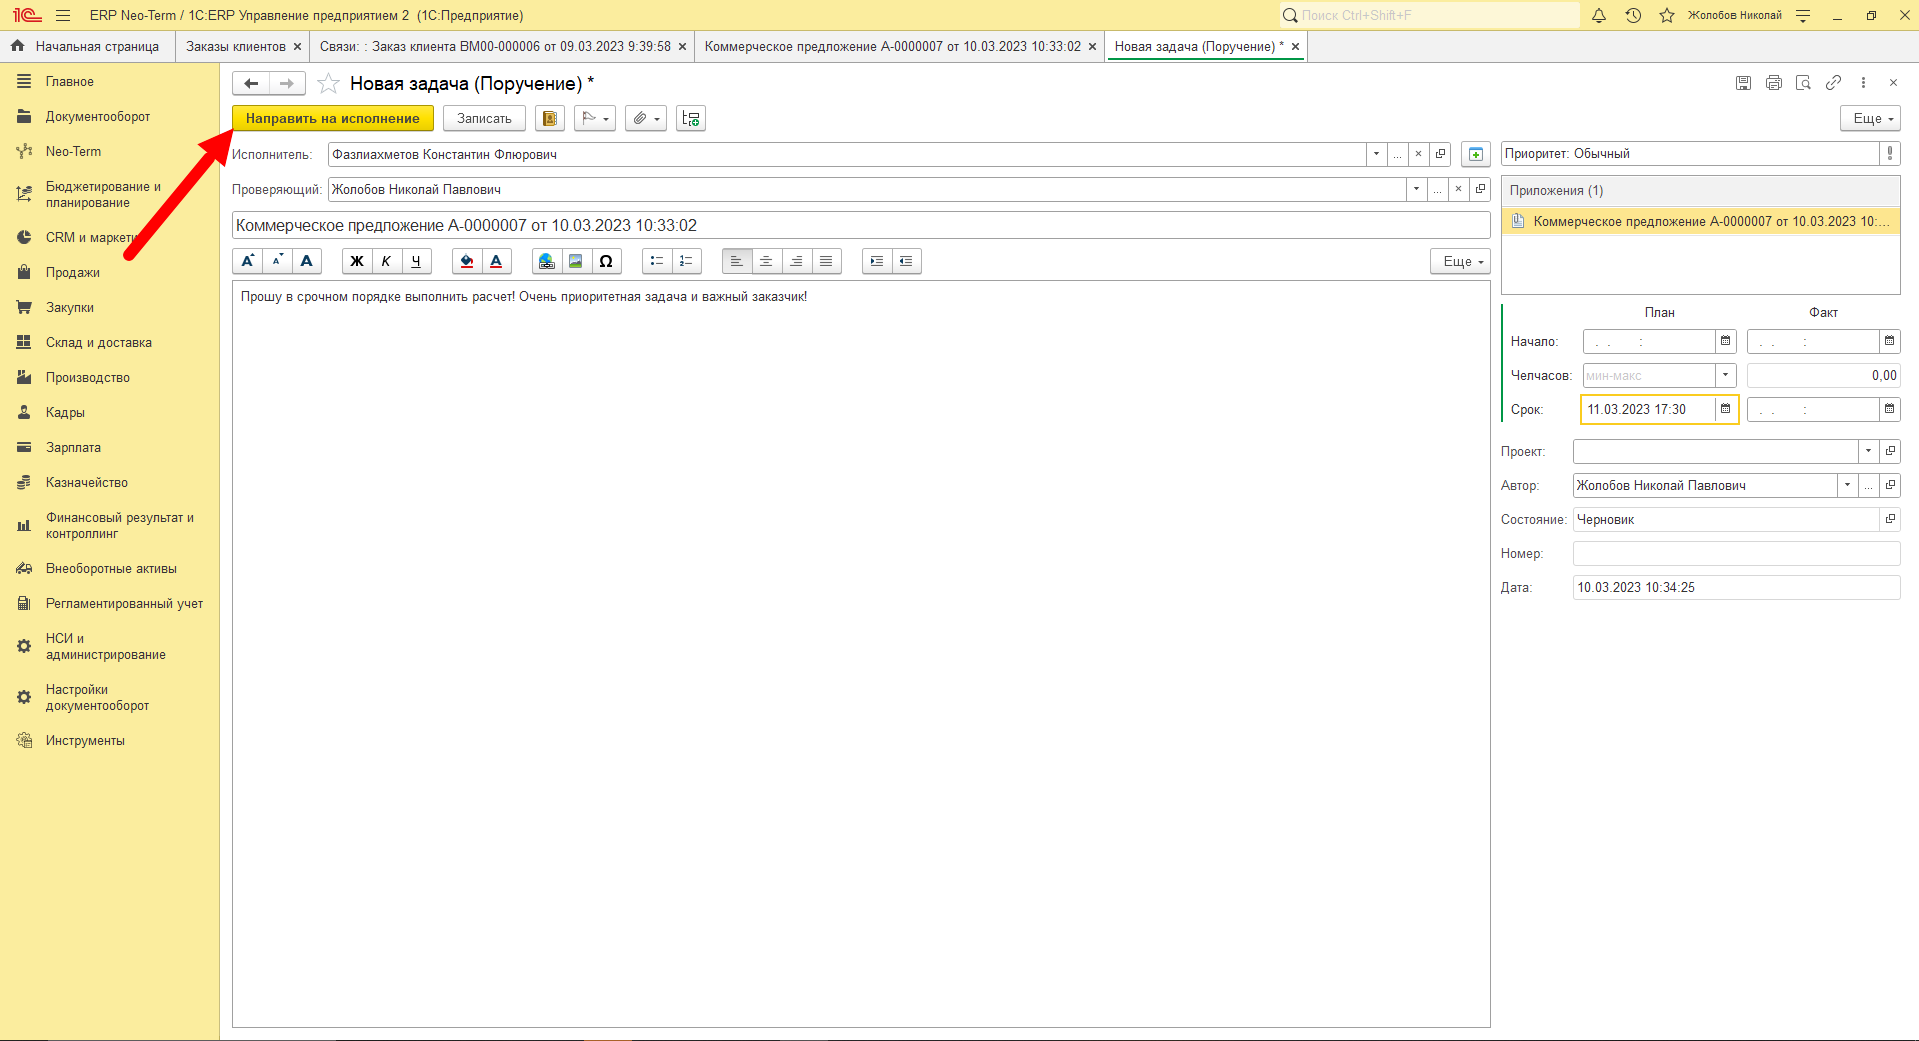Screen dimensions: 1919x1041
Task: Insert picture via image icon
Action: [576, 261]
